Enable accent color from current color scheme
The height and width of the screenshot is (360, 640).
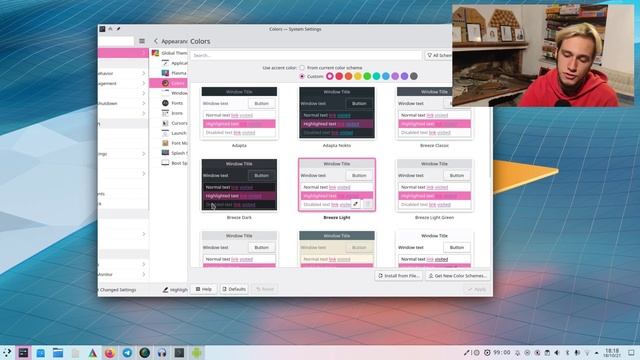(302, 68)
